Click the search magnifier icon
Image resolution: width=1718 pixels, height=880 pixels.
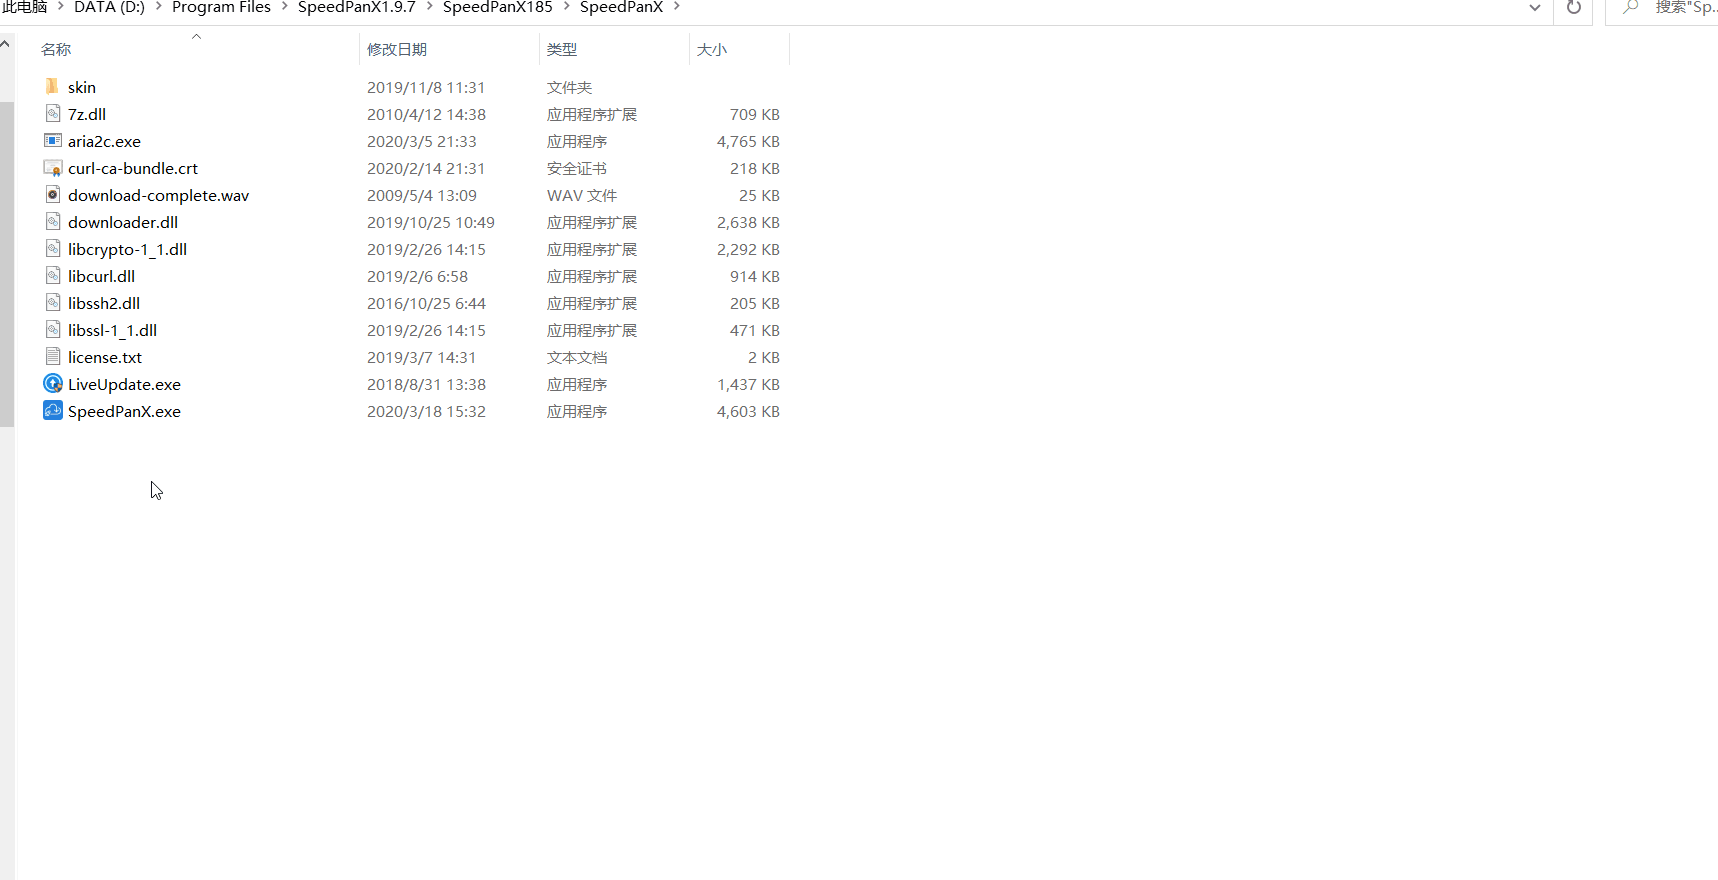1630,7
